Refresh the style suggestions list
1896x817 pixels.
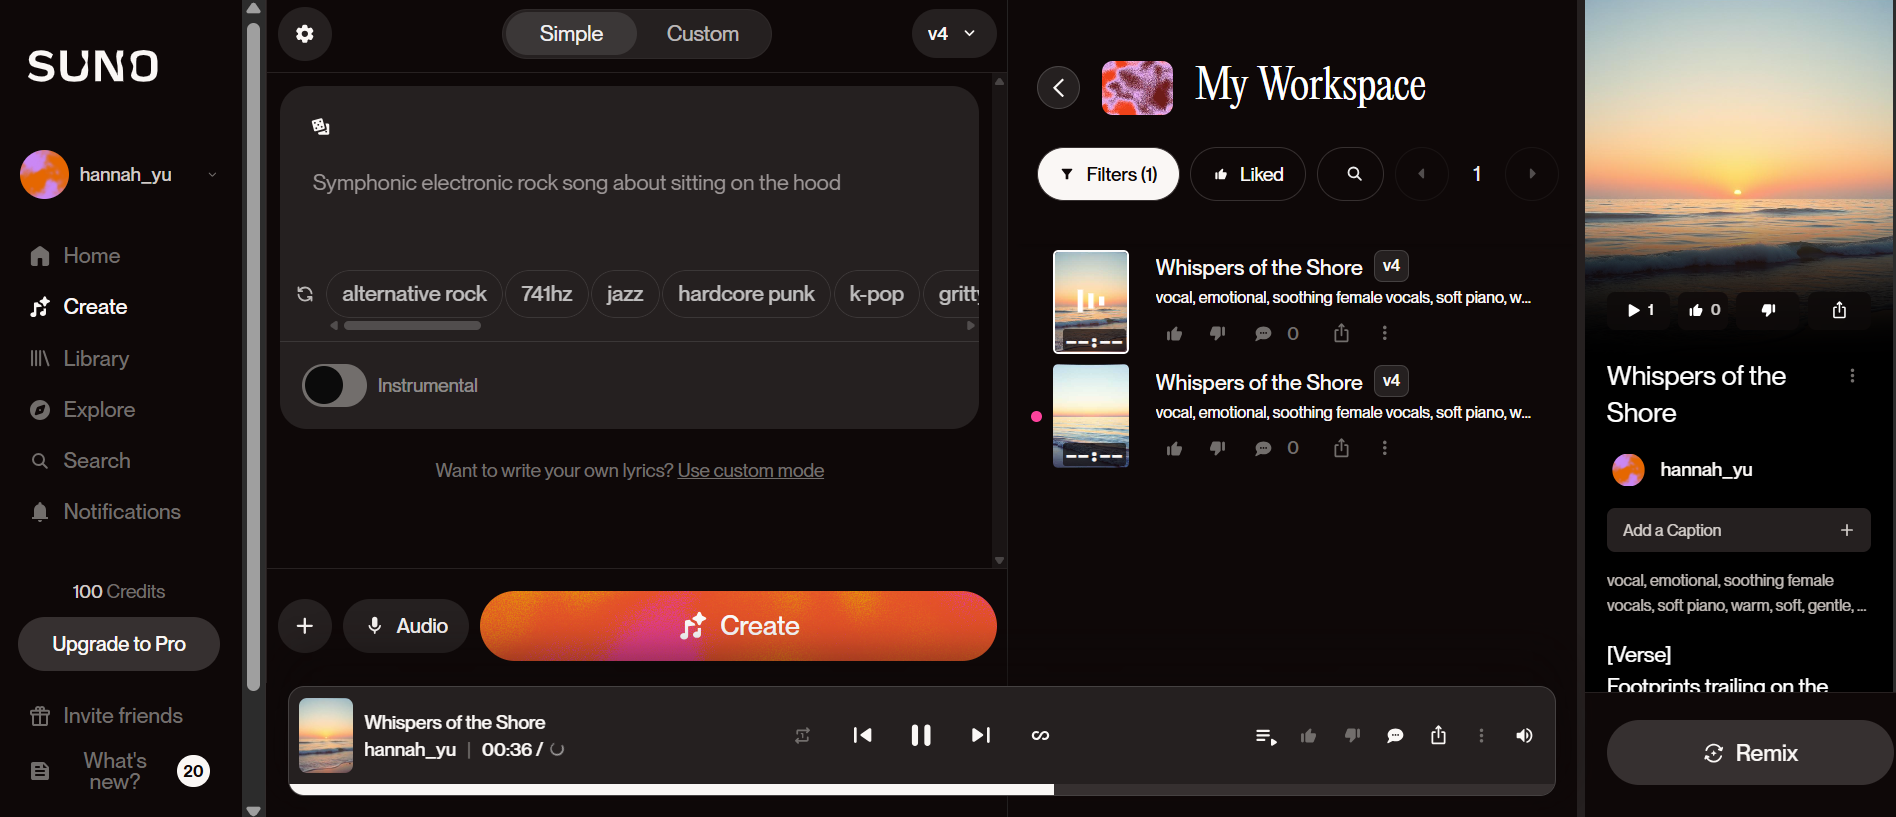(x=305, y=294)
